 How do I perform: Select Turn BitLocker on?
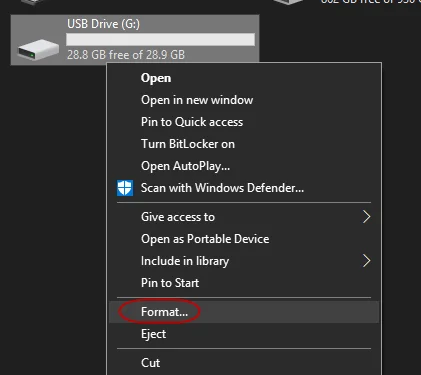tap(244, 144)
